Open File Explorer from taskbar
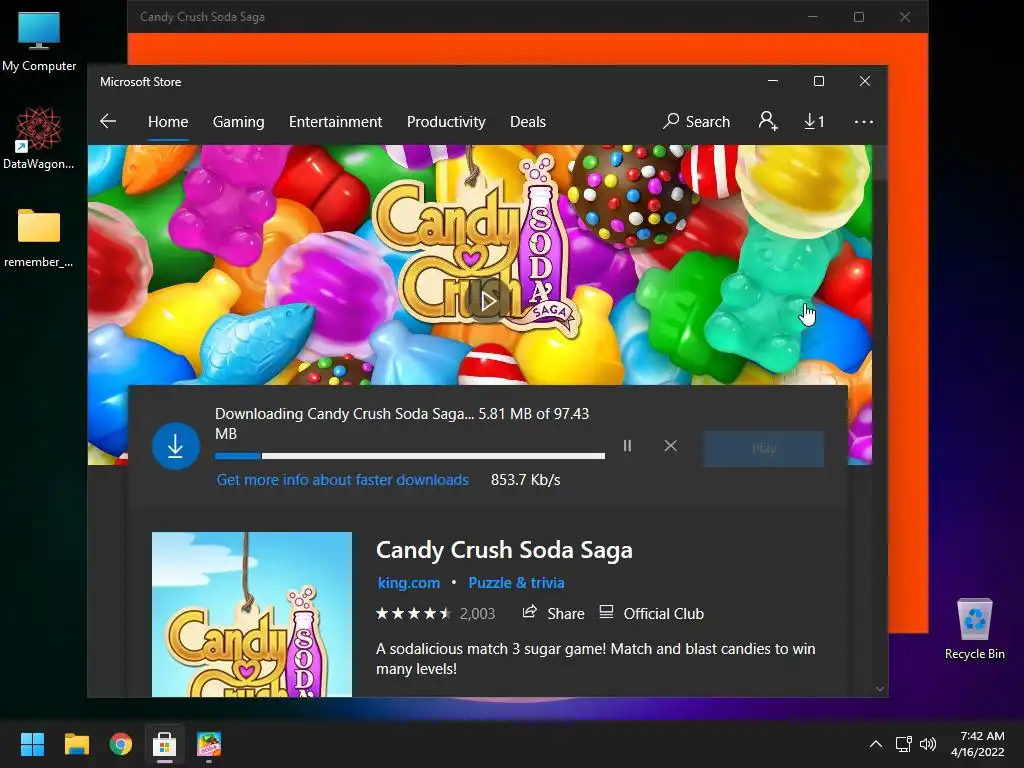The image size is (1024, 768). (x=76, y=744)
